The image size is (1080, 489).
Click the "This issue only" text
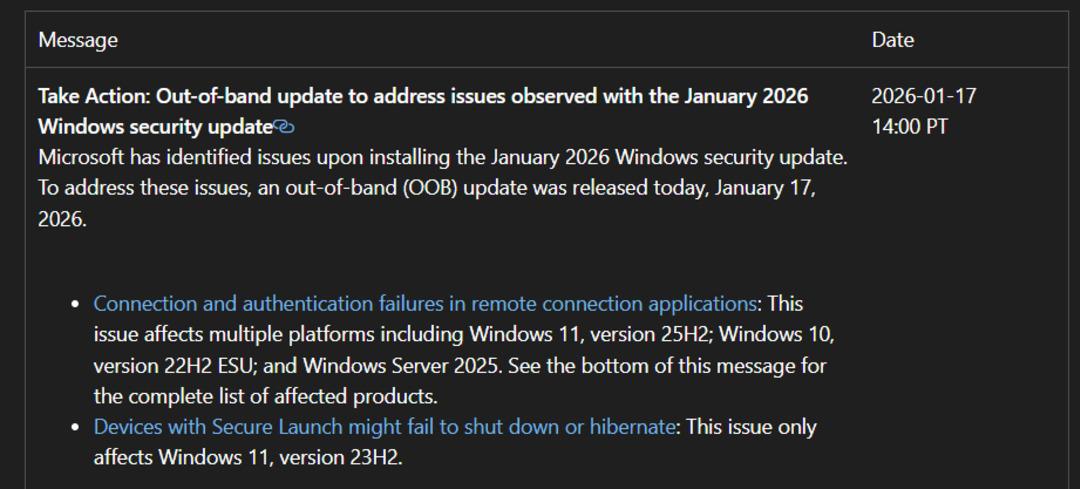pos(752,427)
